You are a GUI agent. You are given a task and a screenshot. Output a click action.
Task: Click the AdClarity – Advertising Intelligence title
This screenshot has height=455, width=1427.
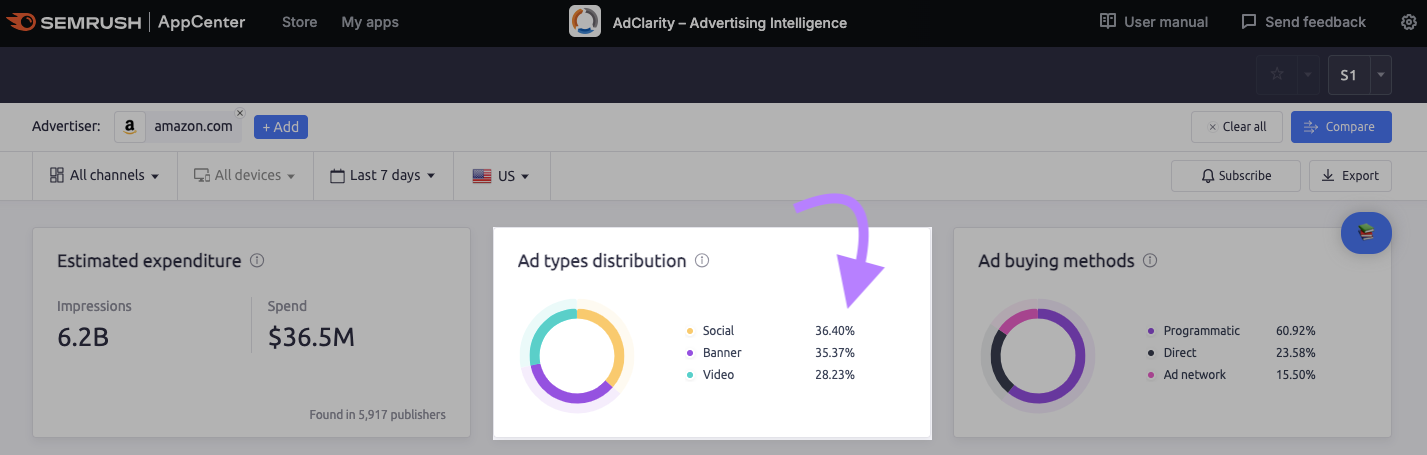(x=729, y=22)
